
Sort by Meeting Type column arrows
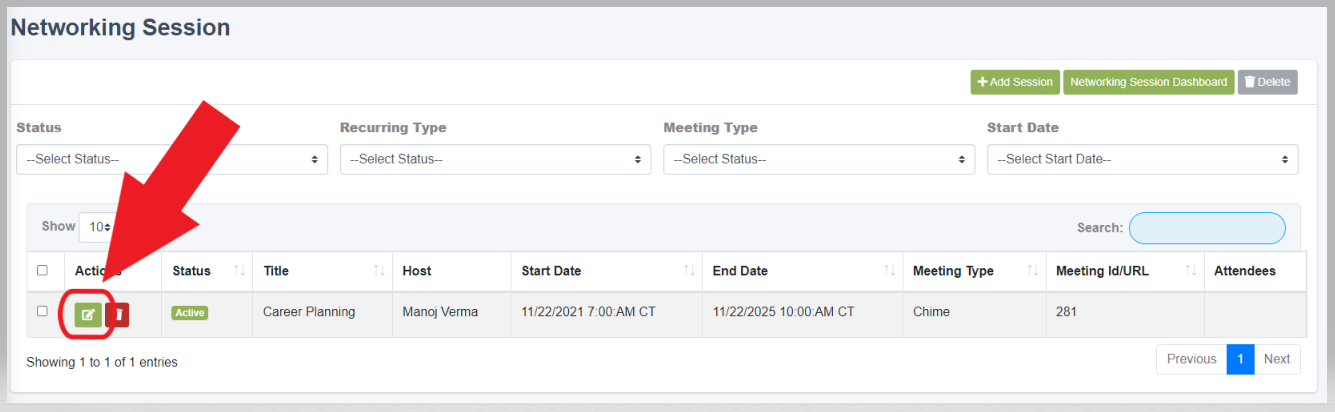click(x=1033, y=271)
